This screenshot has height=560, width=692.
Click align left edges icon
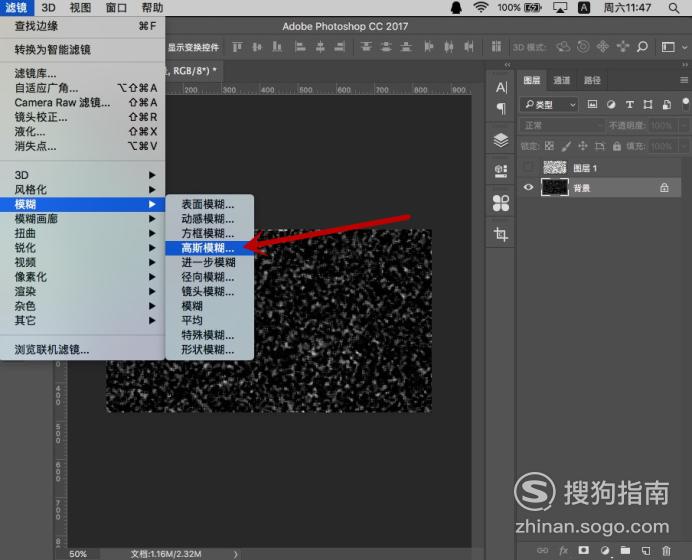[300, 46]
